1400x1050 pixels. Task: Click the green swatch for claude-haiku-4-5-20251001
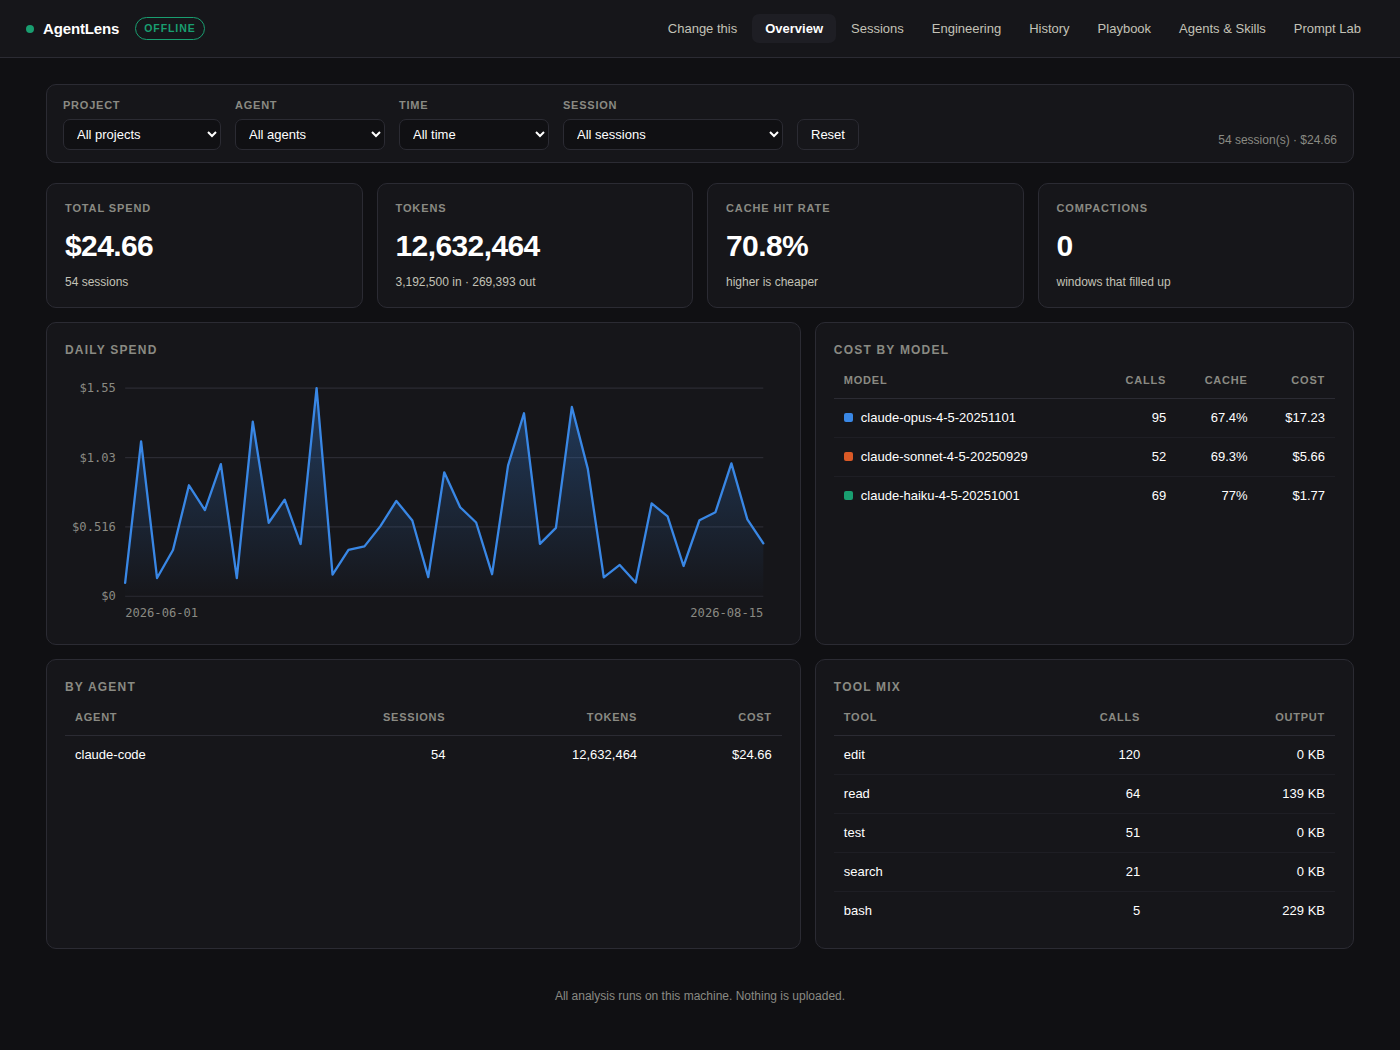point(848,496)
